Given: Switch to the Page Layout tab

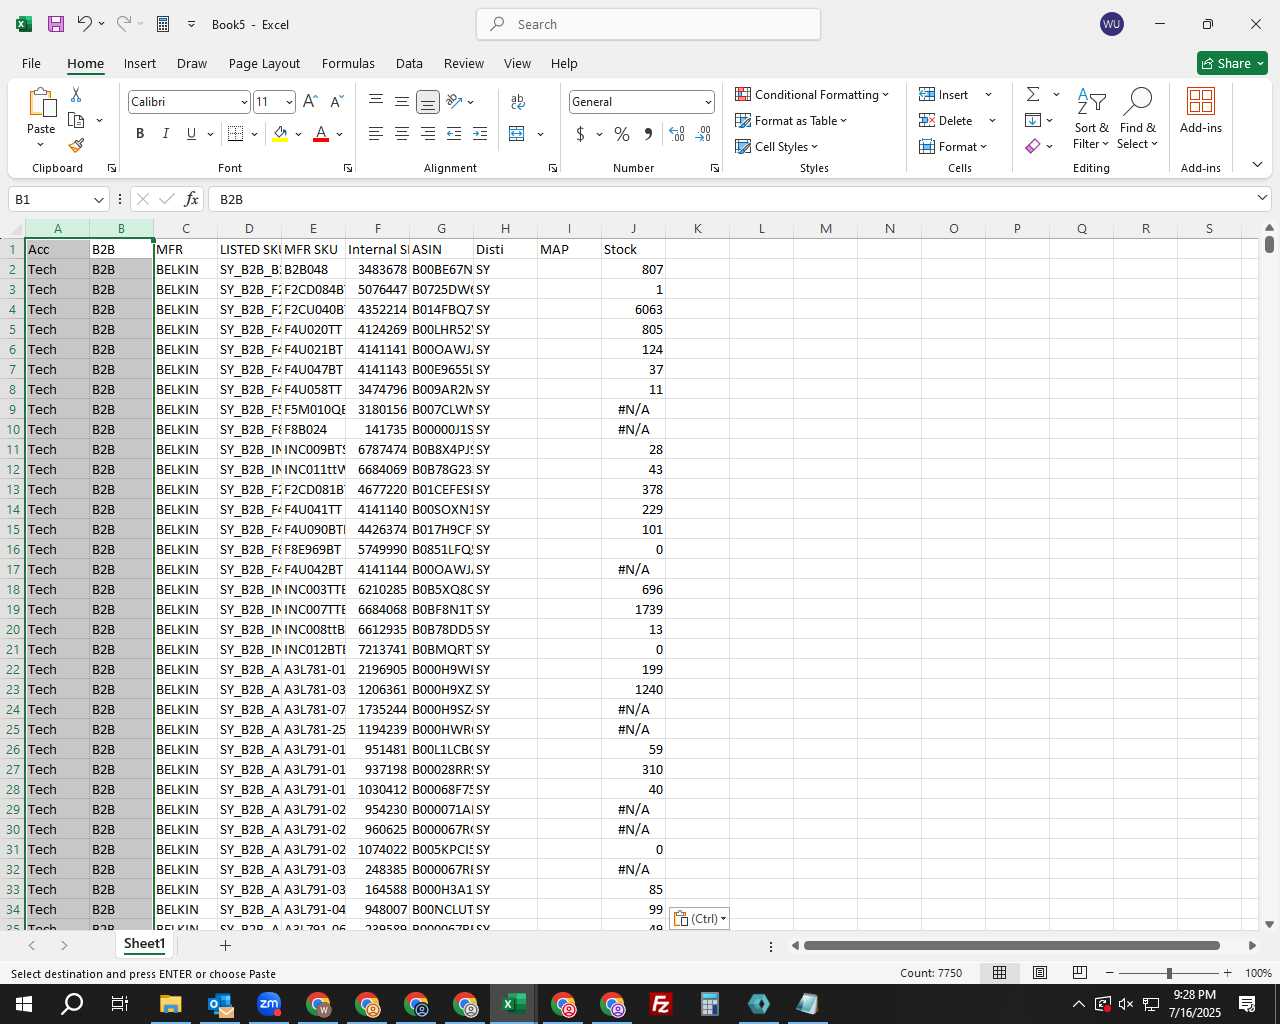Looking at the screenshot, I should [264, 63].
